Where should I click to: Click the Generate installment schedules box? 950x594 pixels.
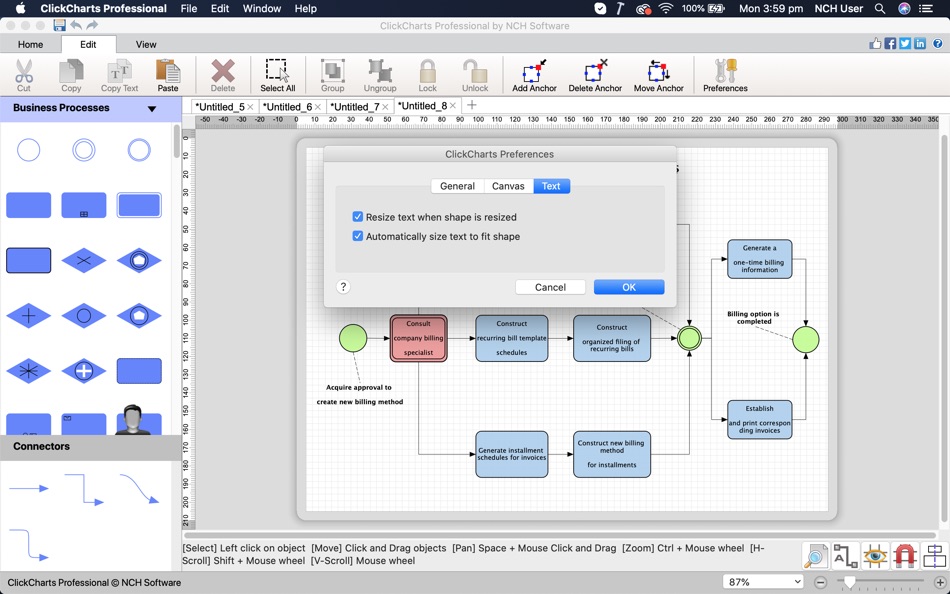512,455
